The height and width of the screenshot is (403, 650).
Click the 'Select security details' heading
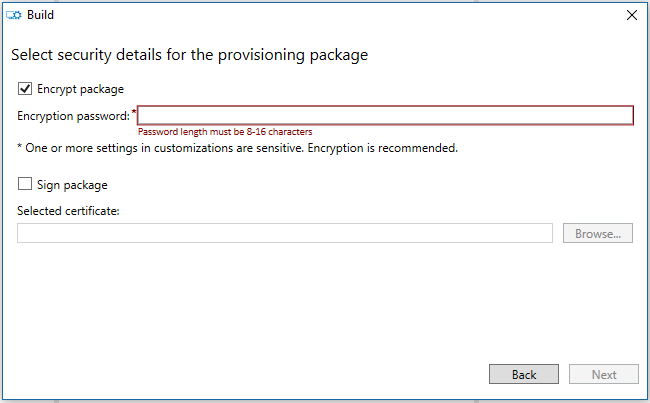click(190, 55)
